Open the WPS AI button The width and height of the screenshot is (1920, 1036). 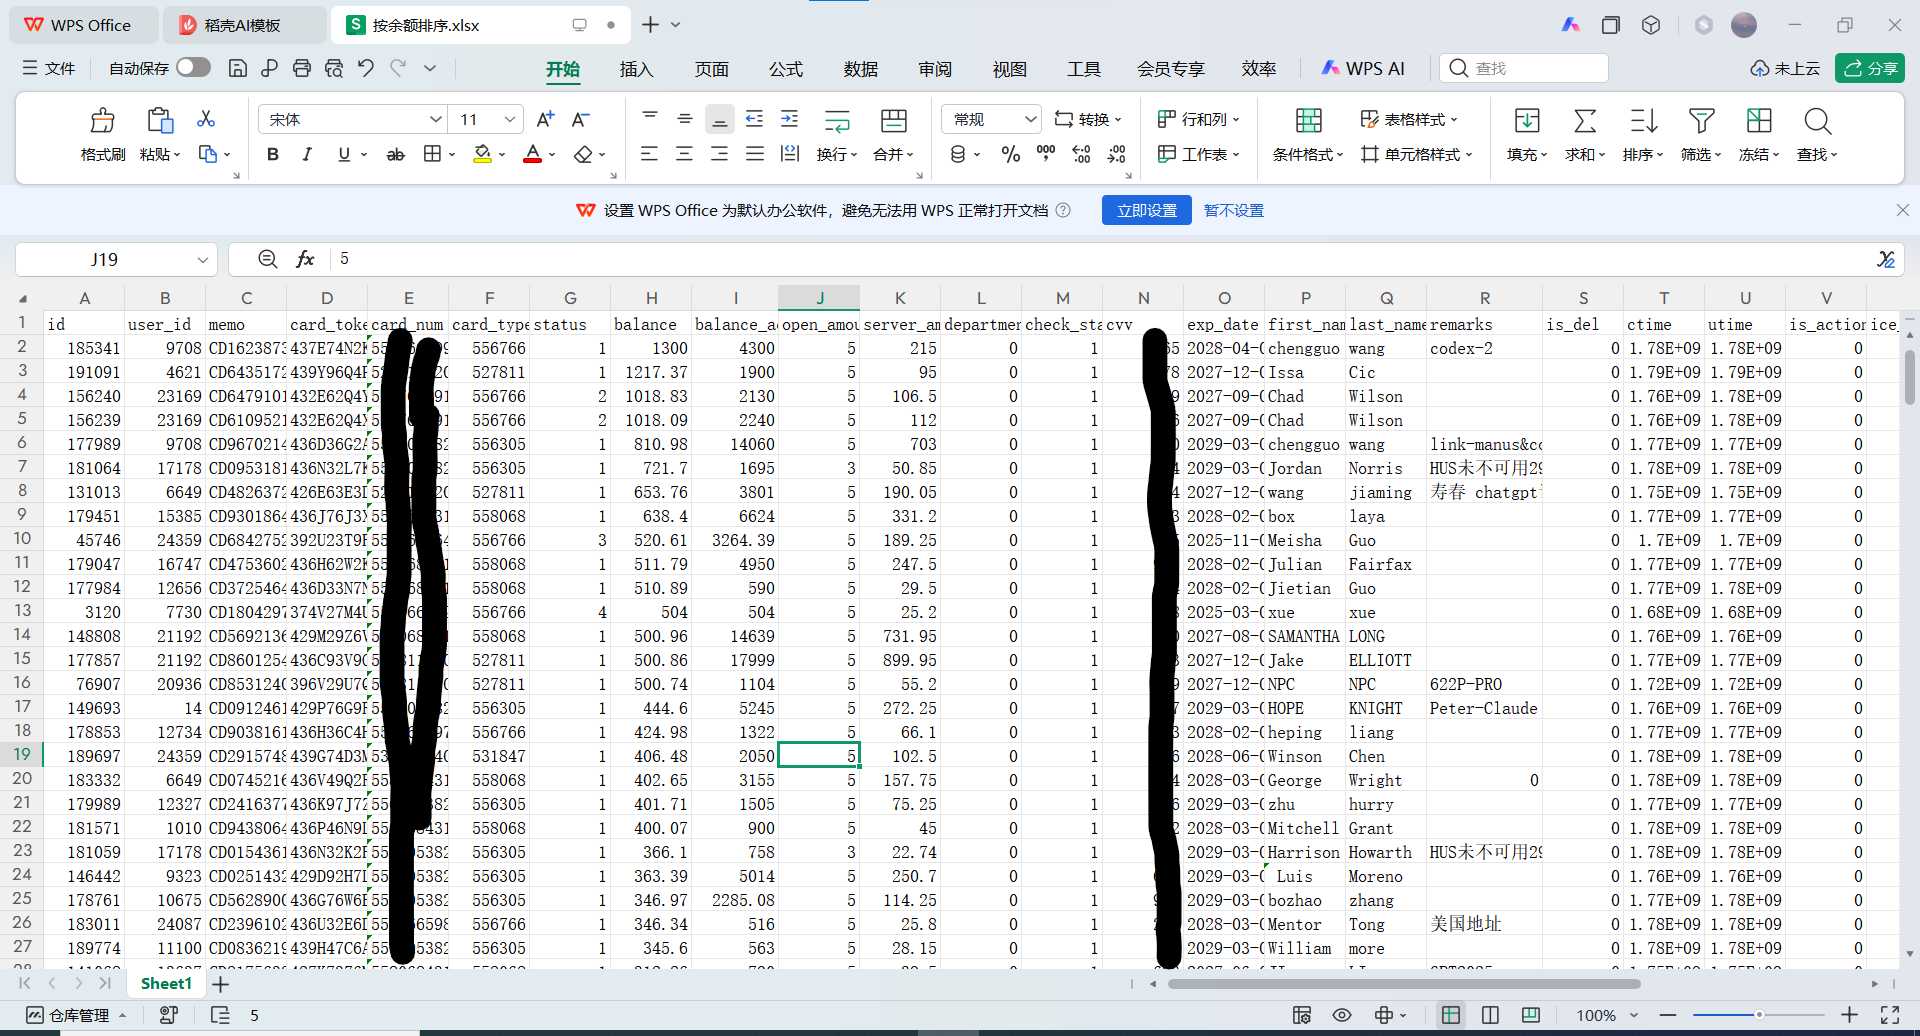pyautogui.click(x=1362, y=68)
